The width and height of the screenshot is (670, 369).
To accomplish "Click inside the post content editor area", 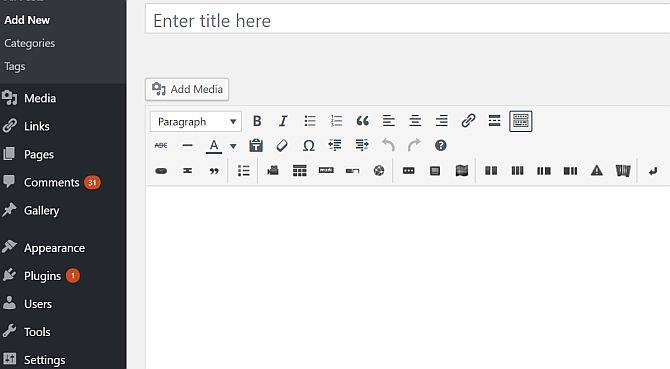I will click(408, 278).
